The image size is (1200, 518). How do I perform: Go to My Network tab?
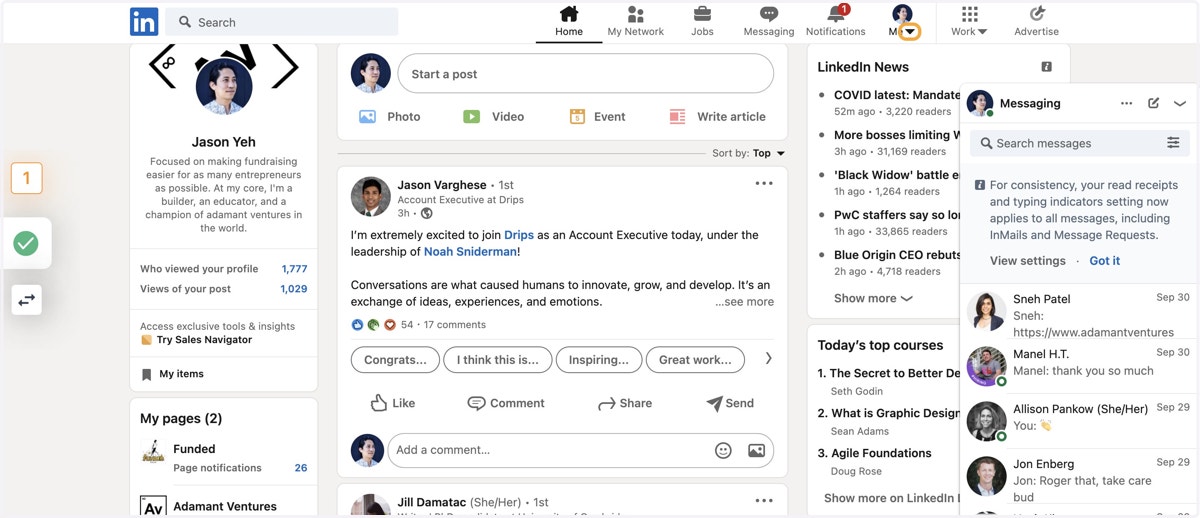(636, 21)
